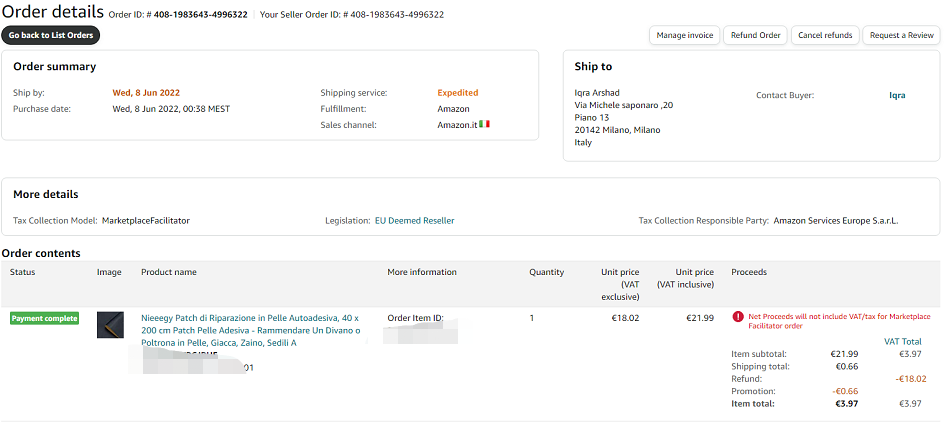Click the Refund Order button
945x424 pixels.
755,35
